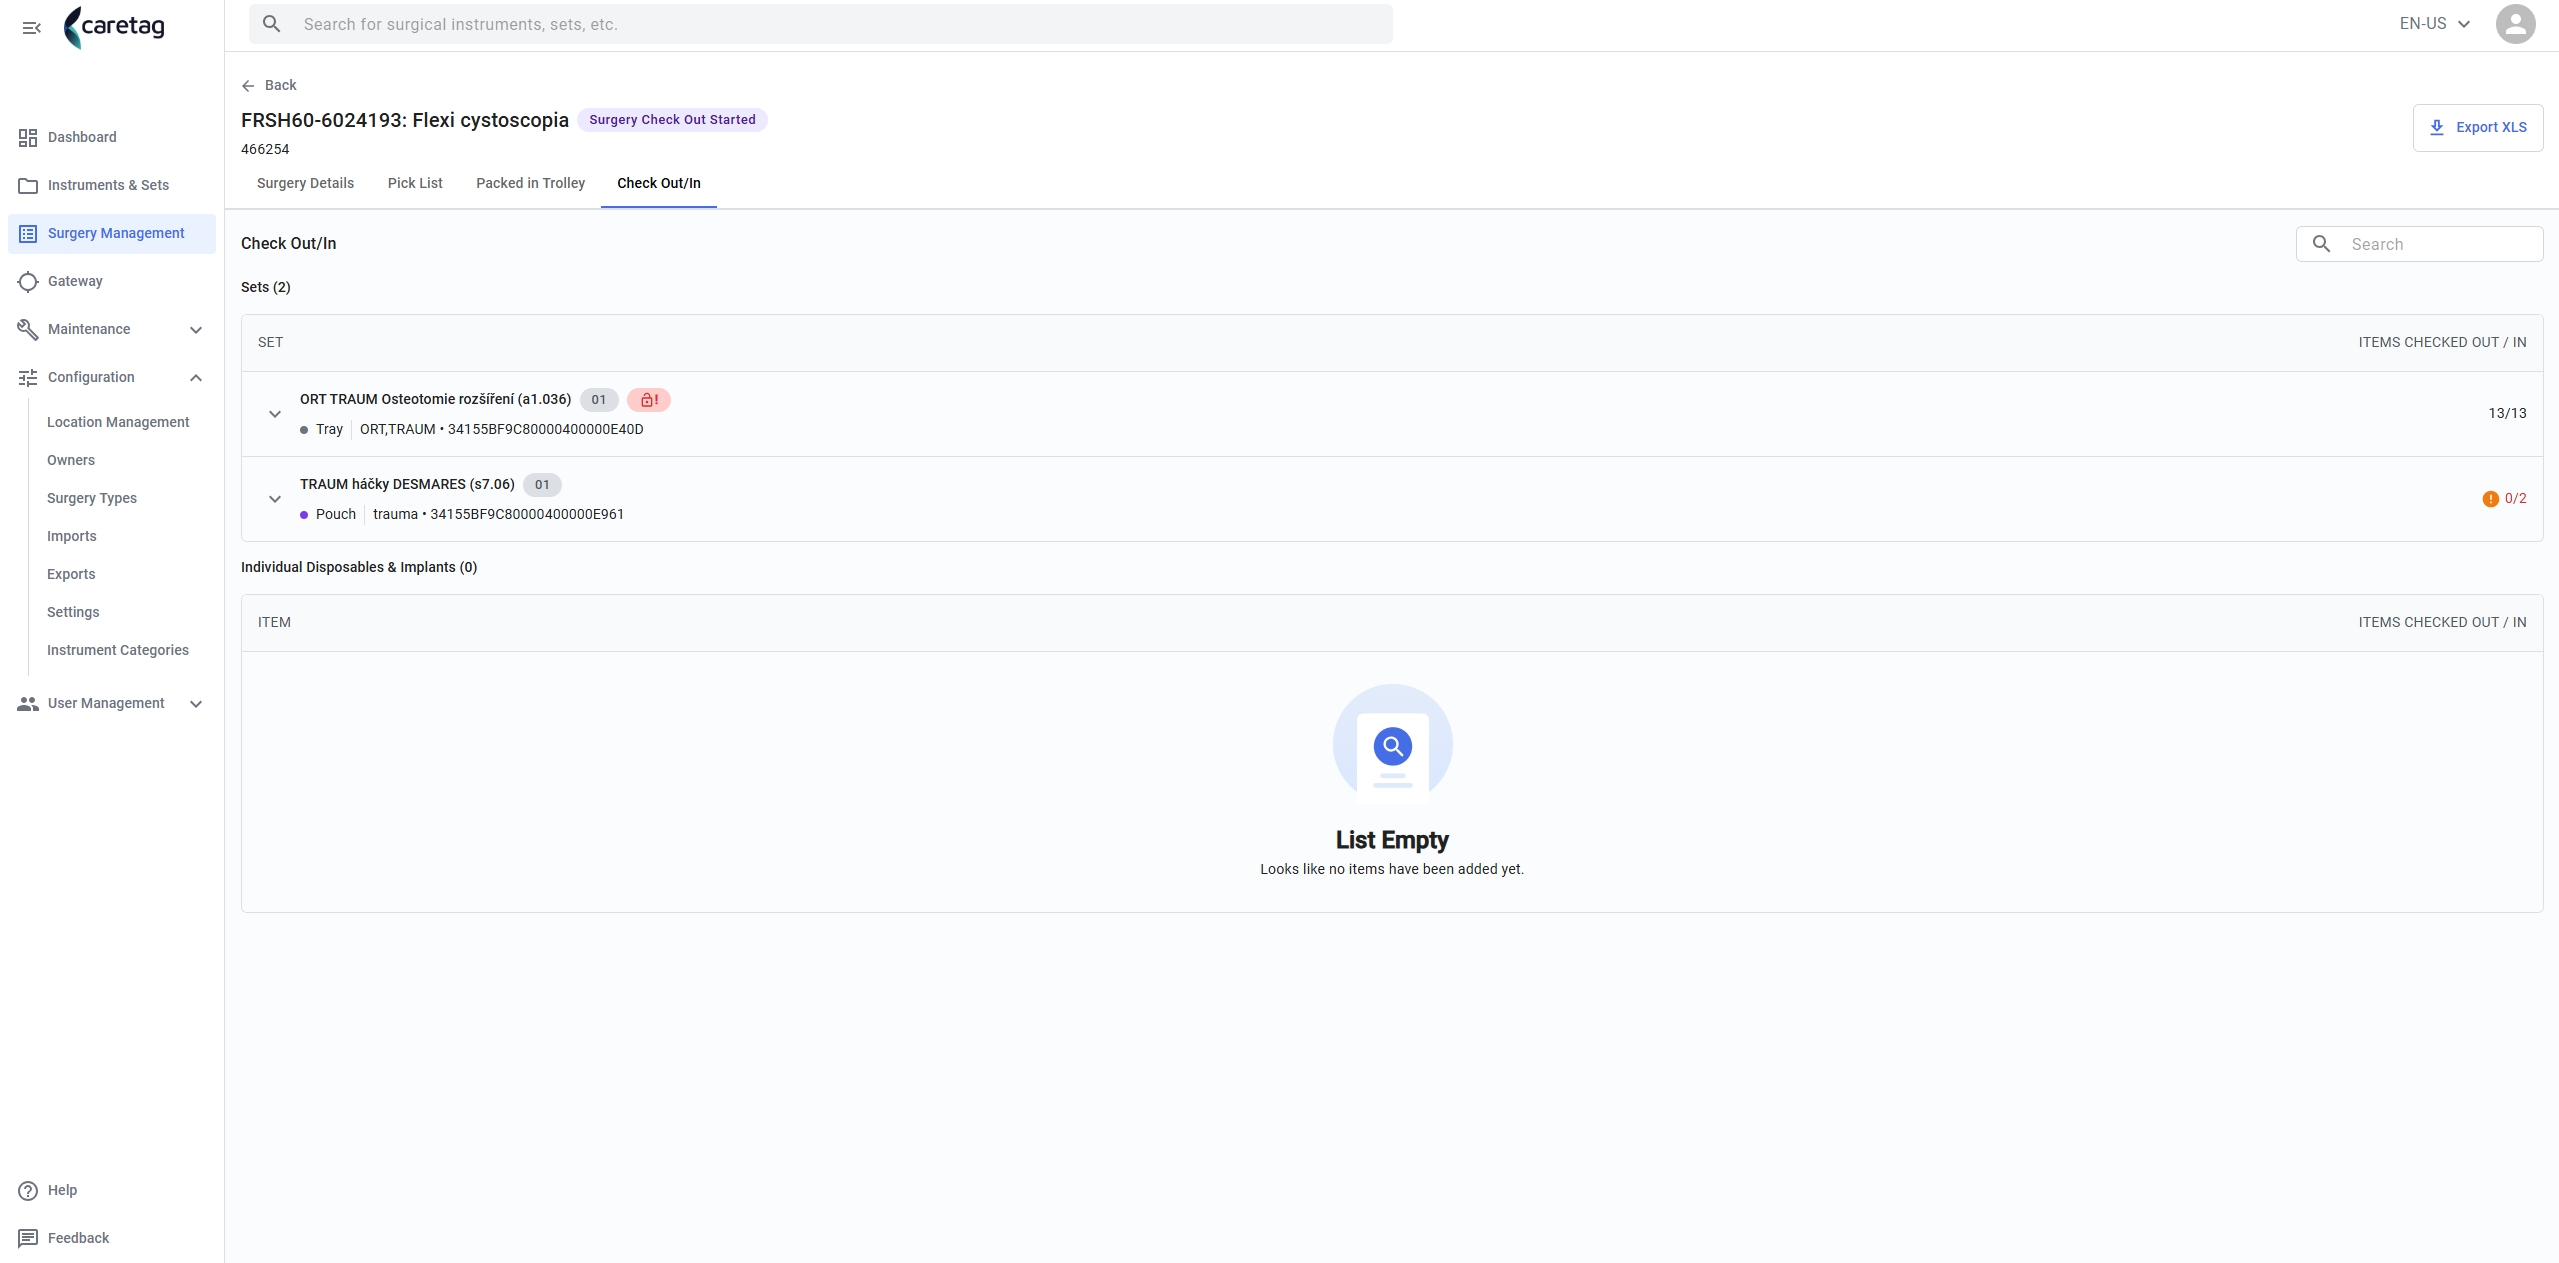Viewport: 2559px width, 1263px height.
Task: Click the TRAUM háčky DESMARES set name
Action: click(407, 485)
